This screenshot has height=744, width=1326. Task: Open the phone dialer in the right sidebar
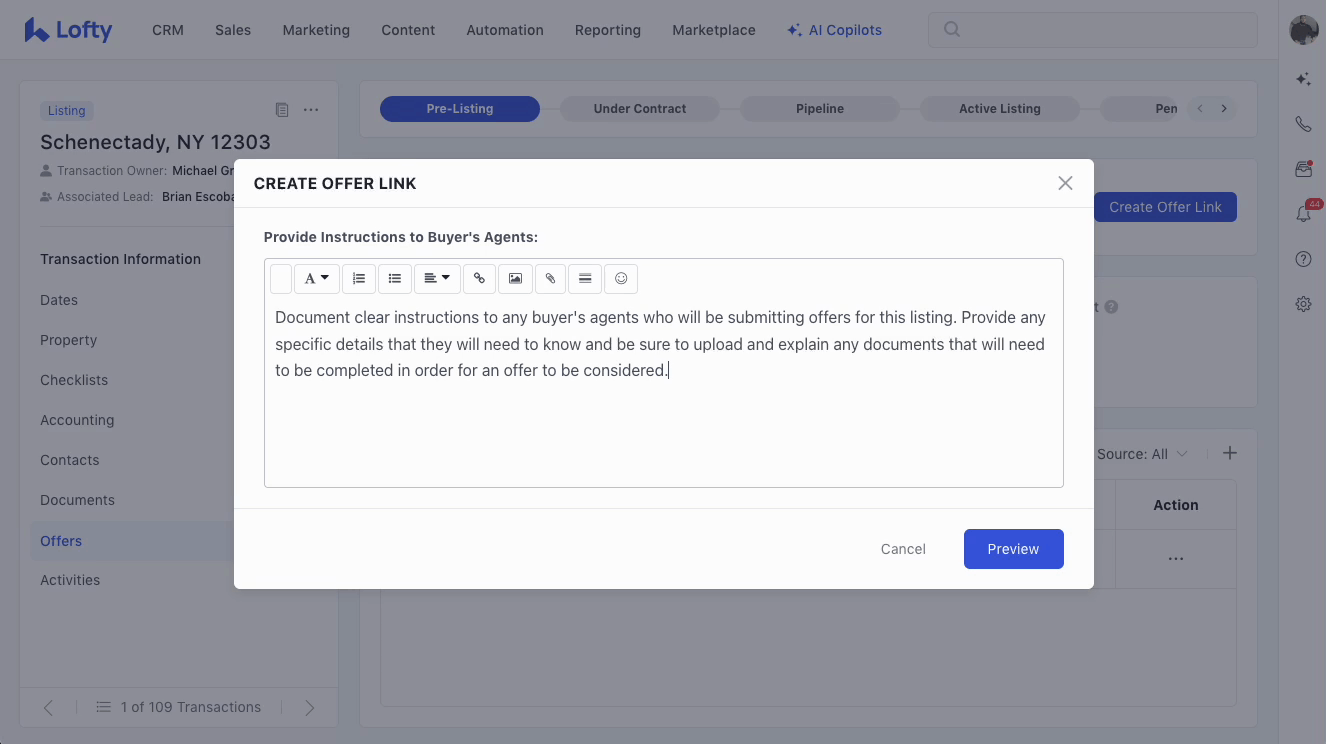[x=1303, y=124]
